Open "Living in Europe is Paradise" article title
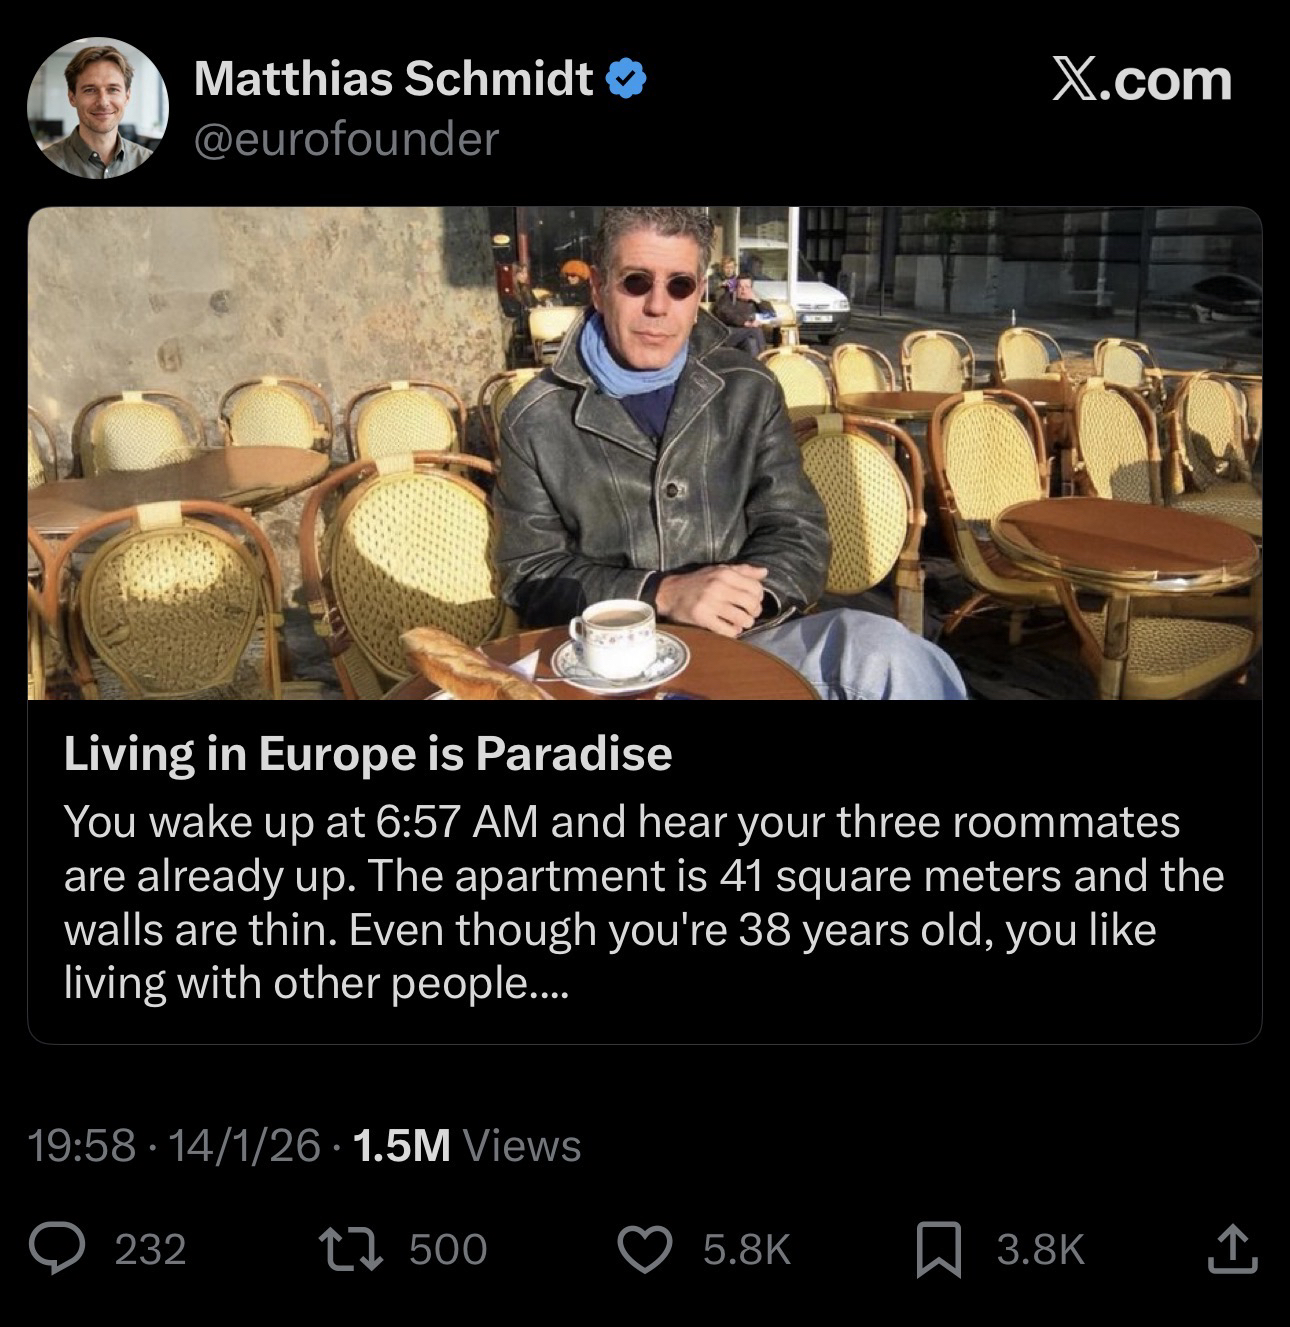This screenshot has width=1290, height=1327. [x=368, y=754]
